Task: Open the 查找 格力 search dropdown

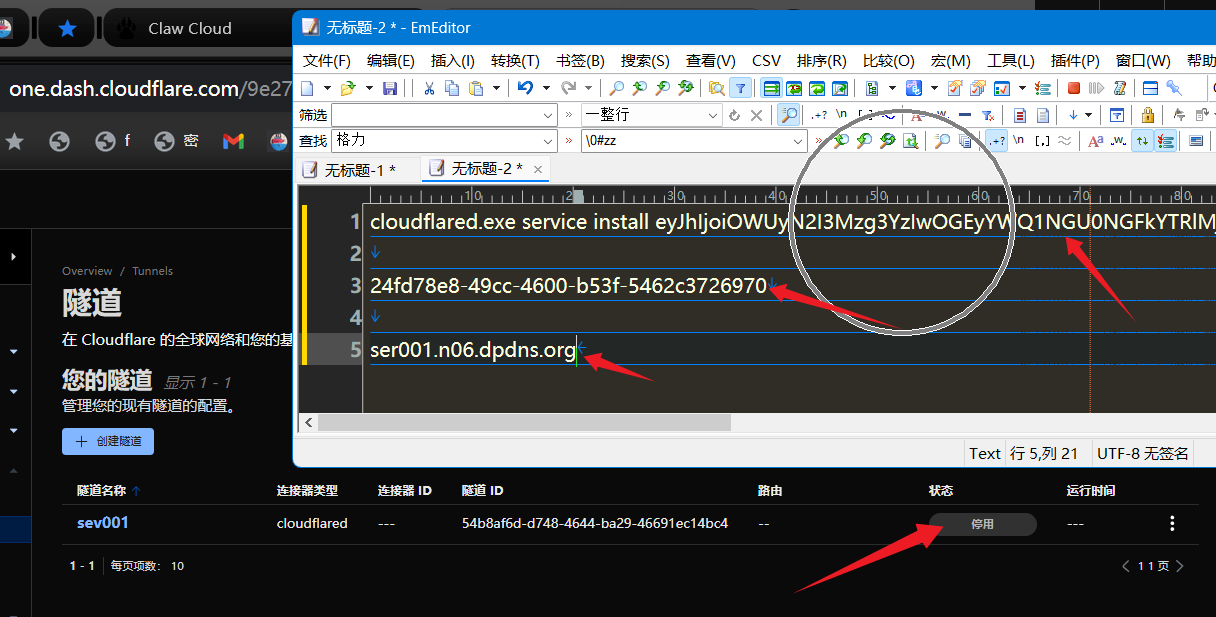Action: pos(547,141)
